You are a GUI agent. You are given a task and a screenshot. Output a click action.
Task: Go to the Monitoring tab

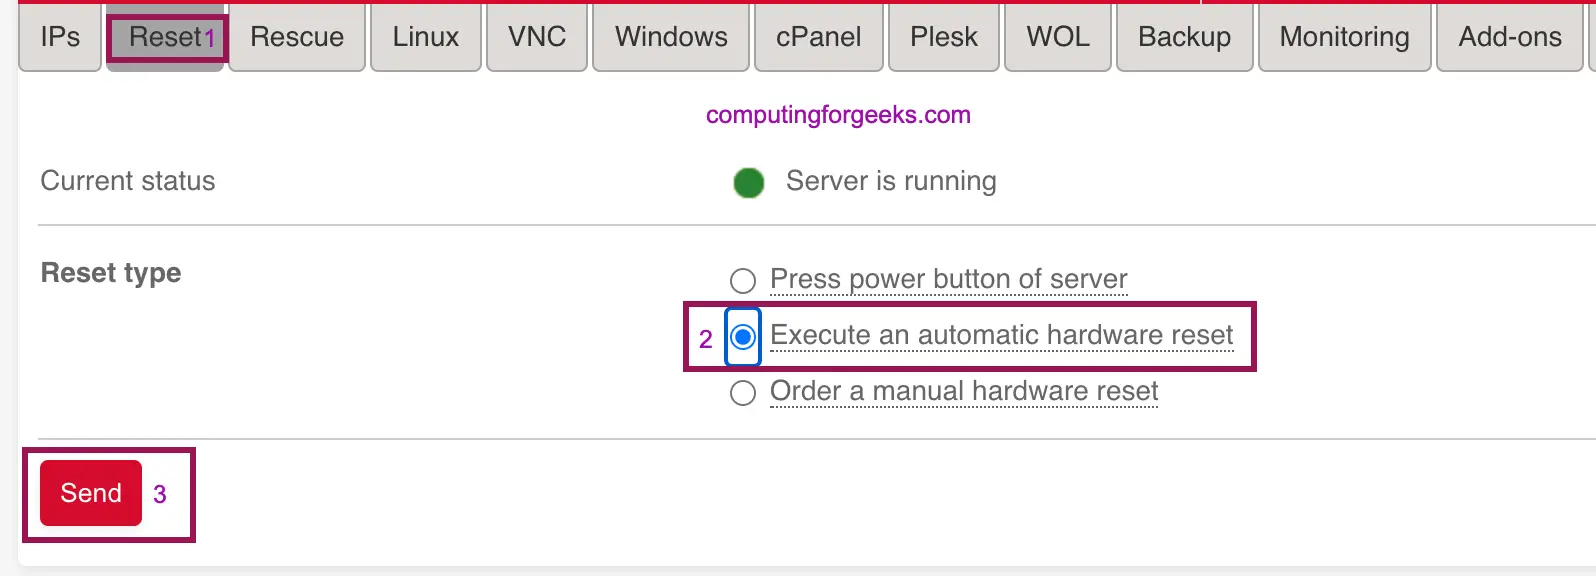pyautogui.click(x=1344, y=37)
